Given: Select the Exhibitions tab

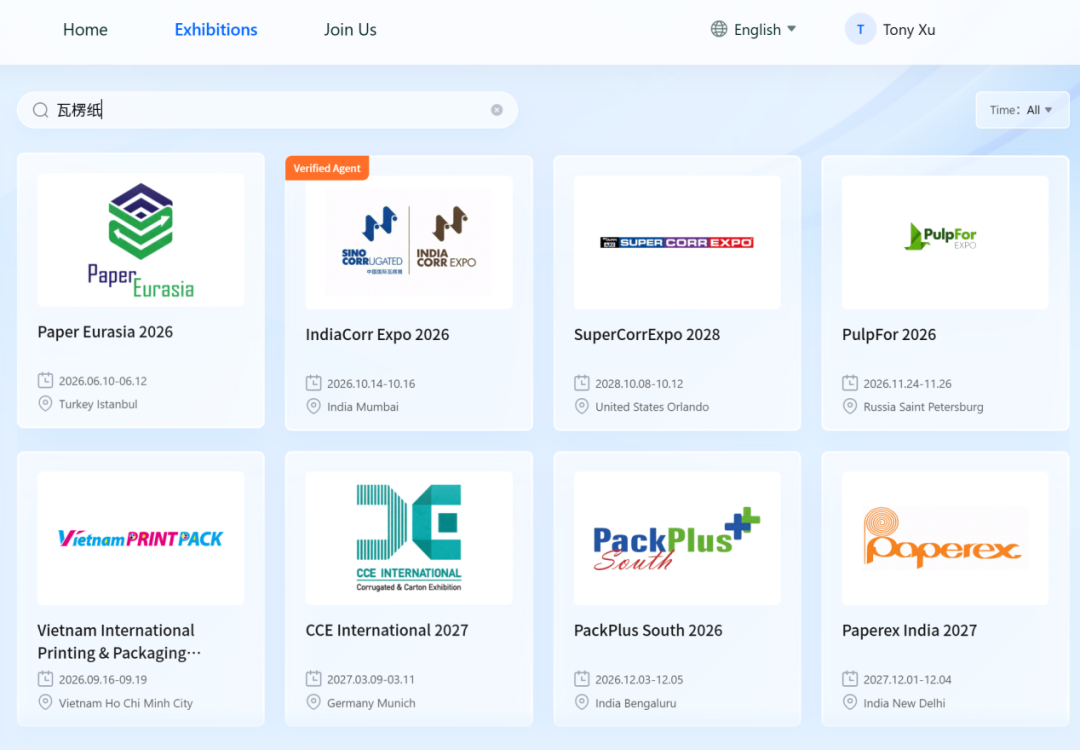Looking at the screenshot, I should click(216, 30).
